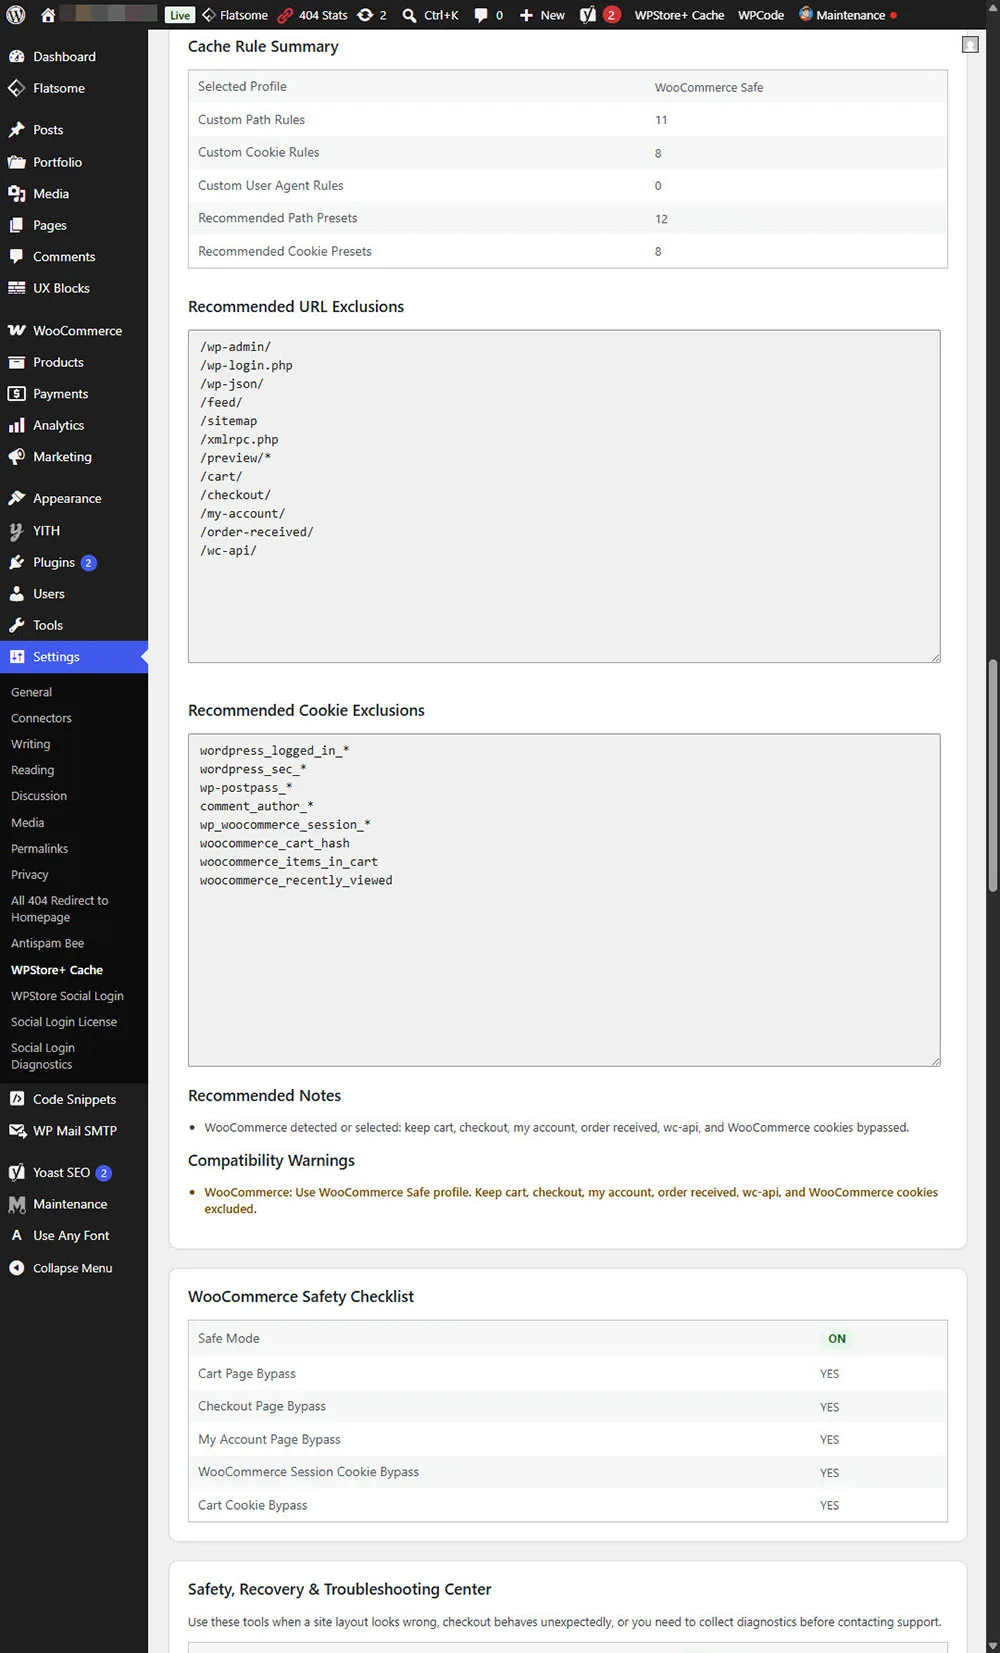
Task: Open Code Snippets menu
Action: (74, 1099)
